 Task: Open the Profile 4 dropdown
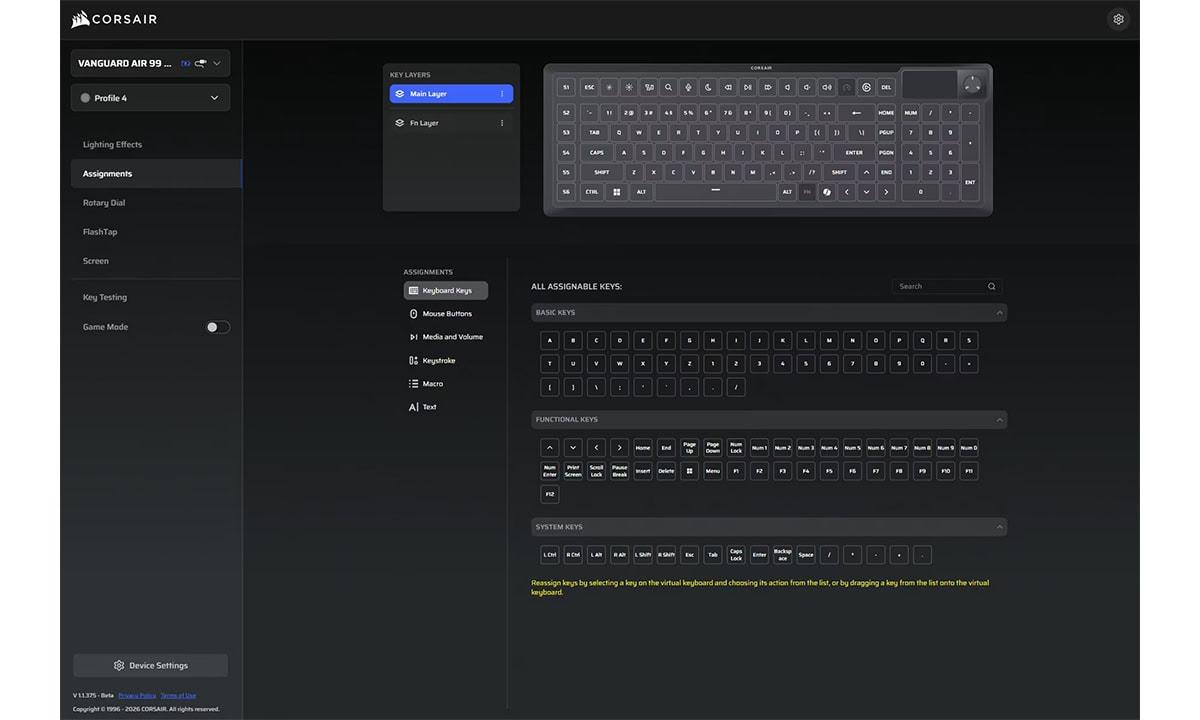[150, 98]
